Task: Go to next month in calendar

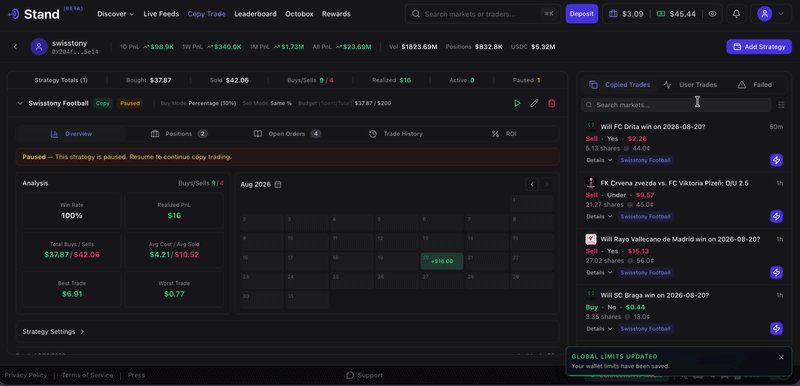Action: (546, 184)
